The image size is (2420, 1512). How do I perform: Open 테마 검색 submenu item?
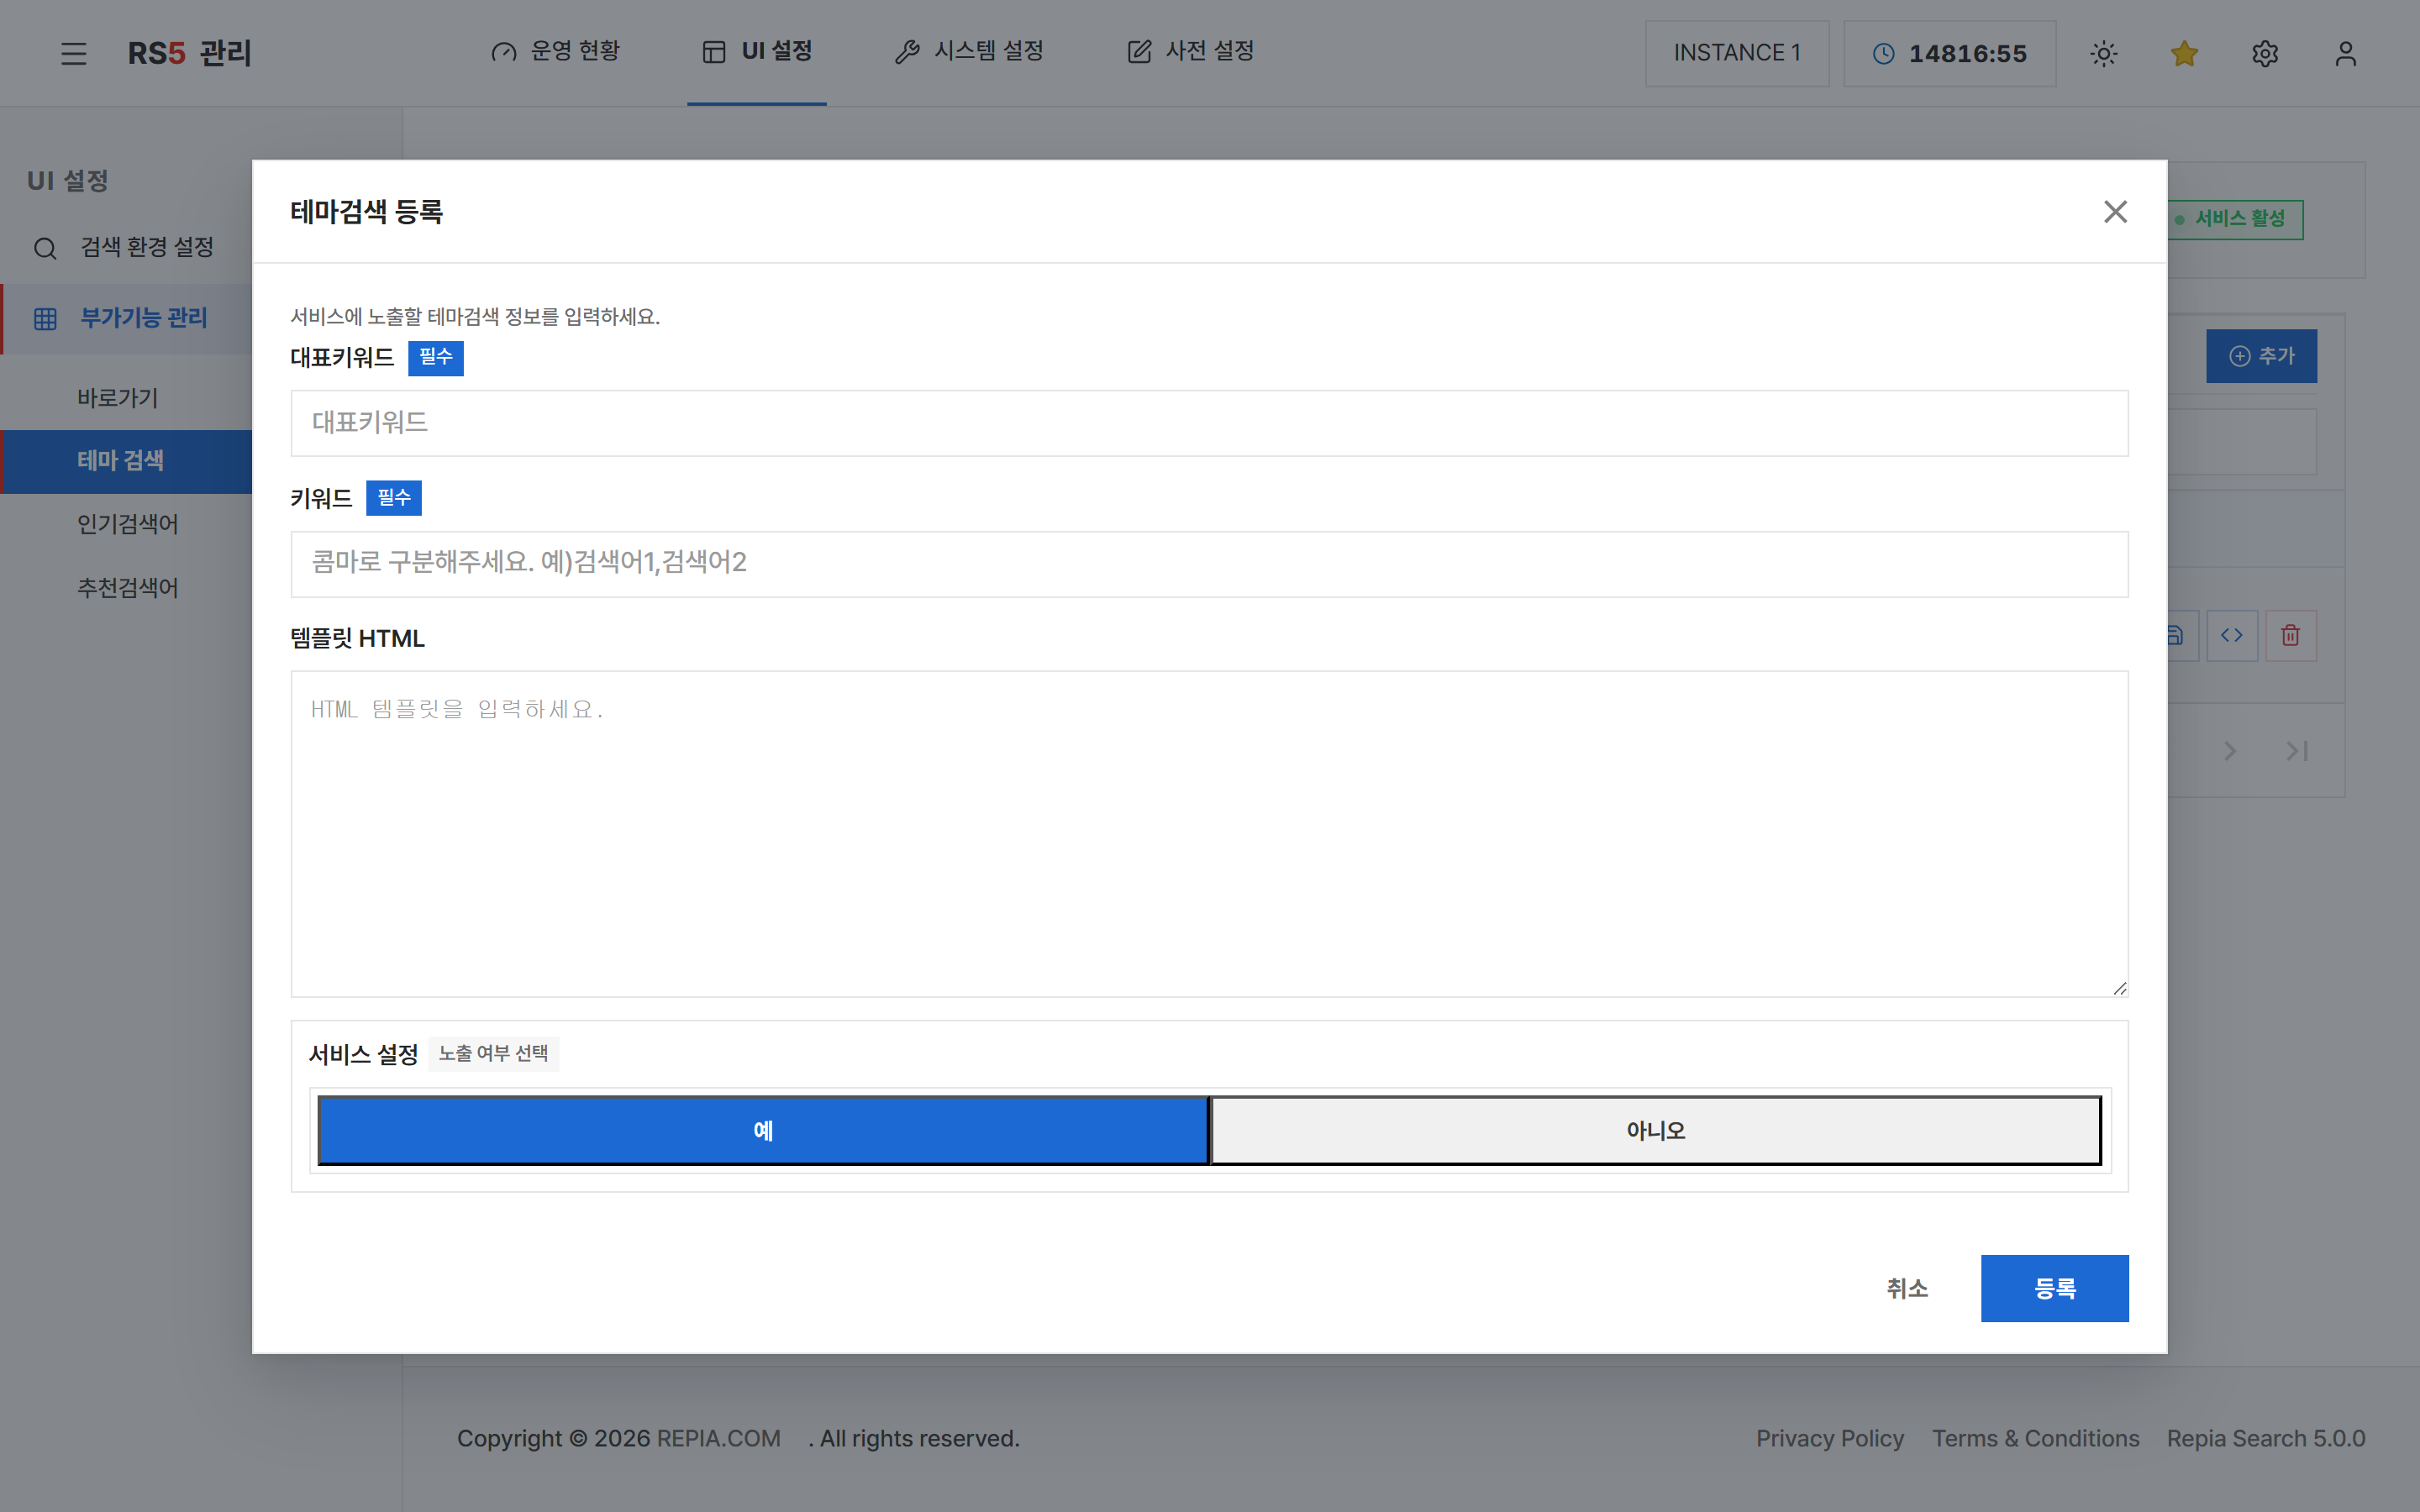(126, 461)
